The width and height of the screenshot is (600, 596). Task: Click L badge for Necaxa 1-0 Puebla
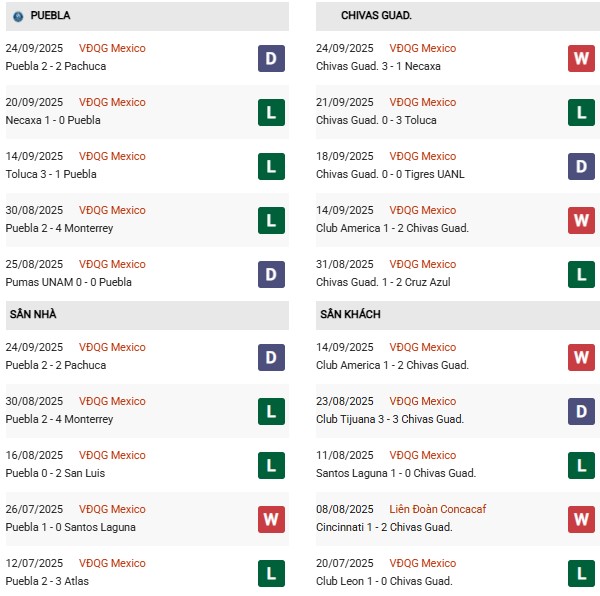click(x=271, y=112)
